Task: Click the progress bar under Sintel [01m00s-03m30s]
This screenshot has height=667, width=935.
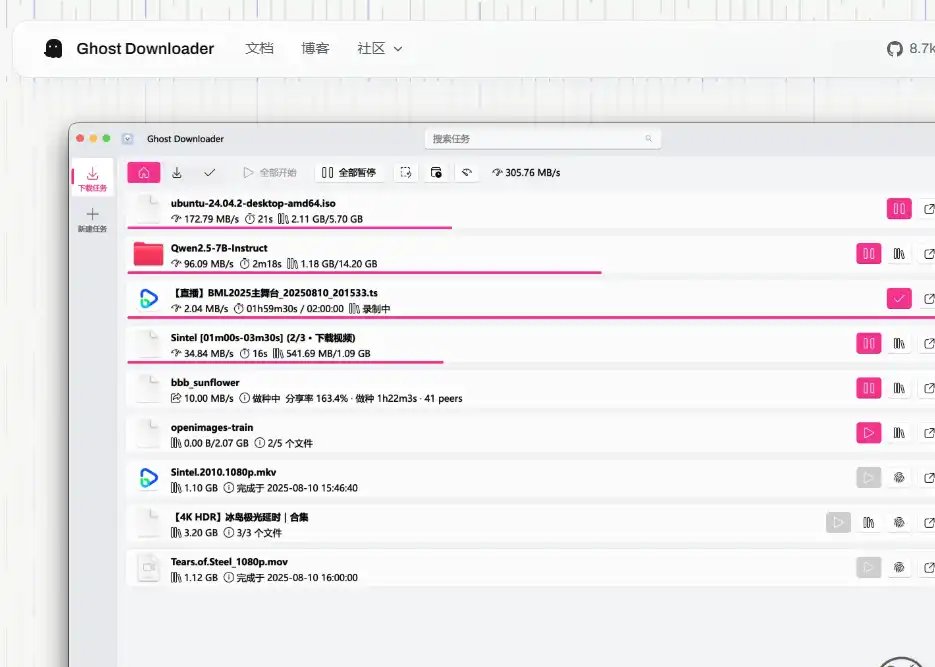Action: tap(286, 361)
